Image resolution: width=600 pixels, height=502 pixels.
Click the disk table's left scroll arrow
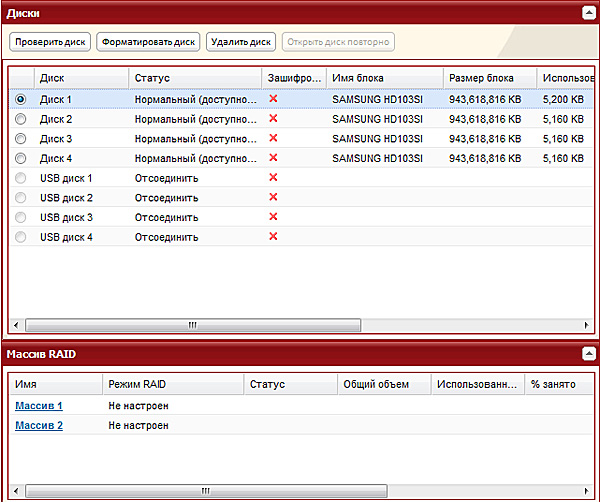point(15,325)
